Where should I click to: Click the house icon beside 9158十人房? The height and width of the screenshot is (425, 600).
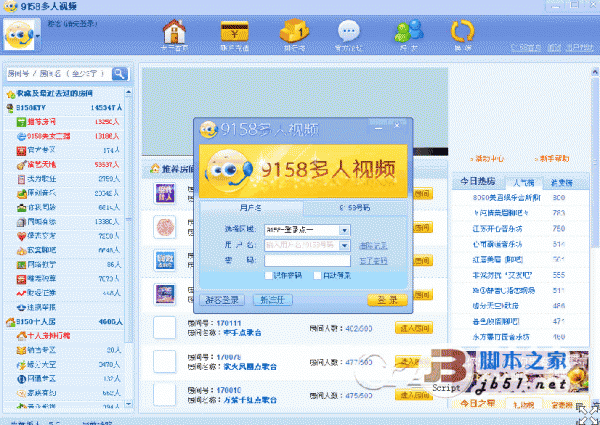tap(10, 322)
